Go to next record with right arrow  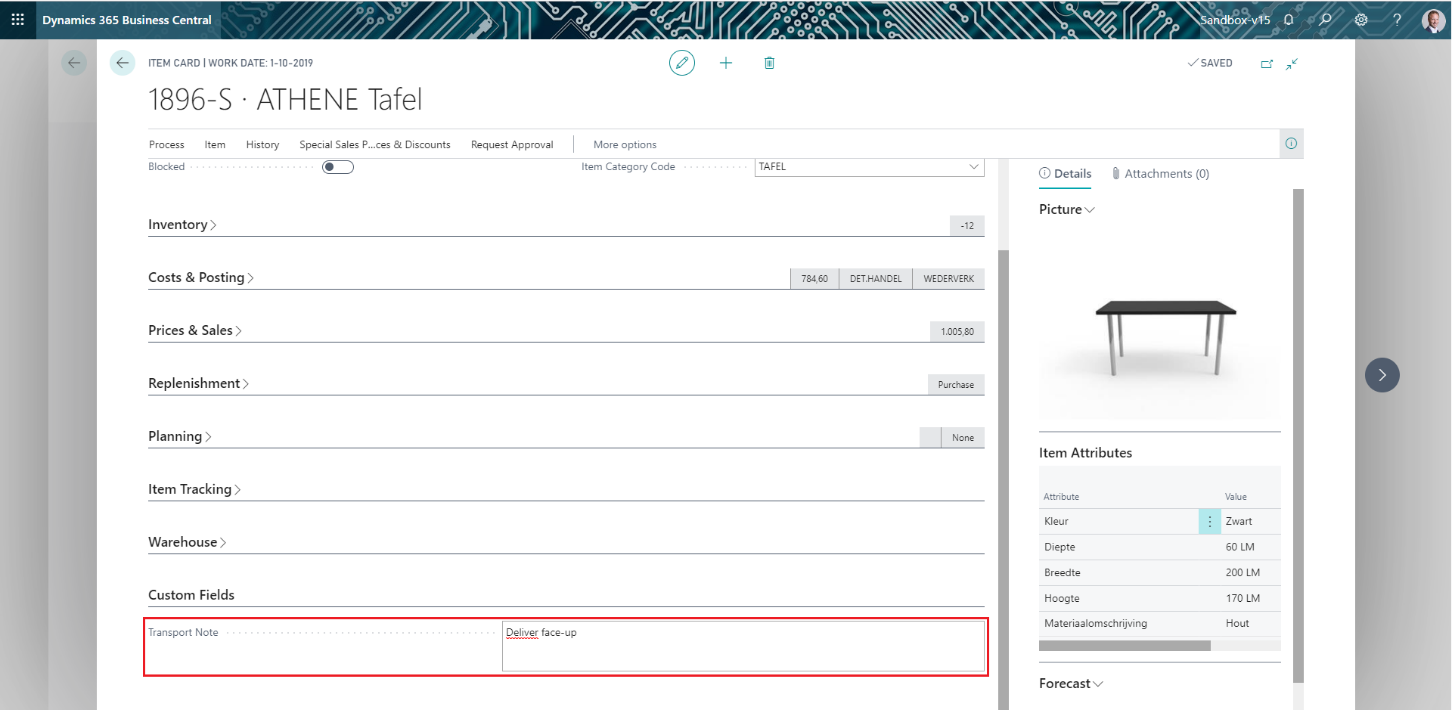coord(1382,375)
